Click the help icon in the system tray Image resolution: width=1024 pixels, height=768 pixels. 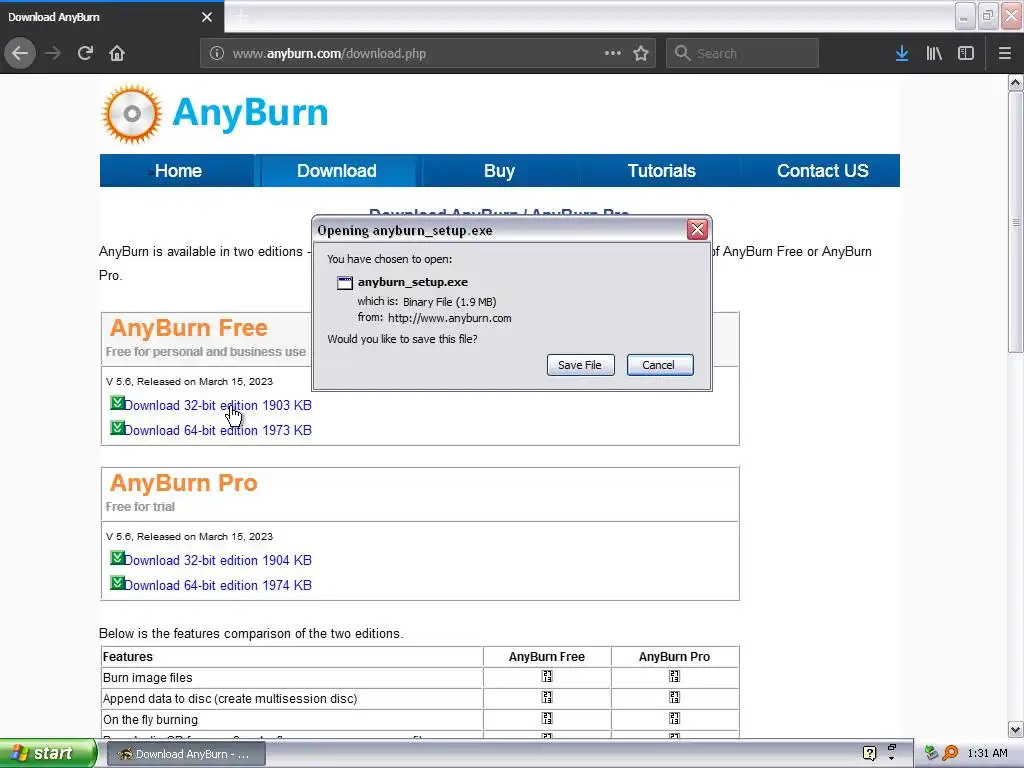coord(869,753)
